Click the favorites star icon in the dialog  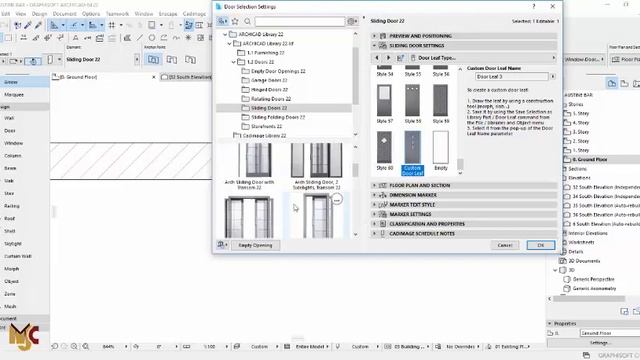point(235,21)
